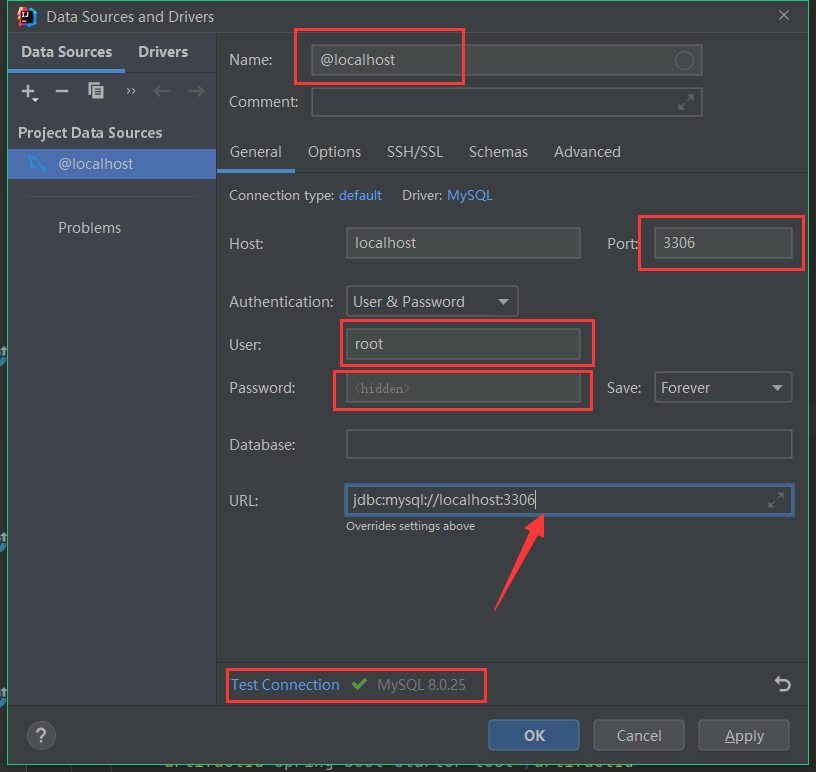The height and width of the screenshot is (772, 816).
Task: Switch to the Drivers tab
Action: point(163,52)
